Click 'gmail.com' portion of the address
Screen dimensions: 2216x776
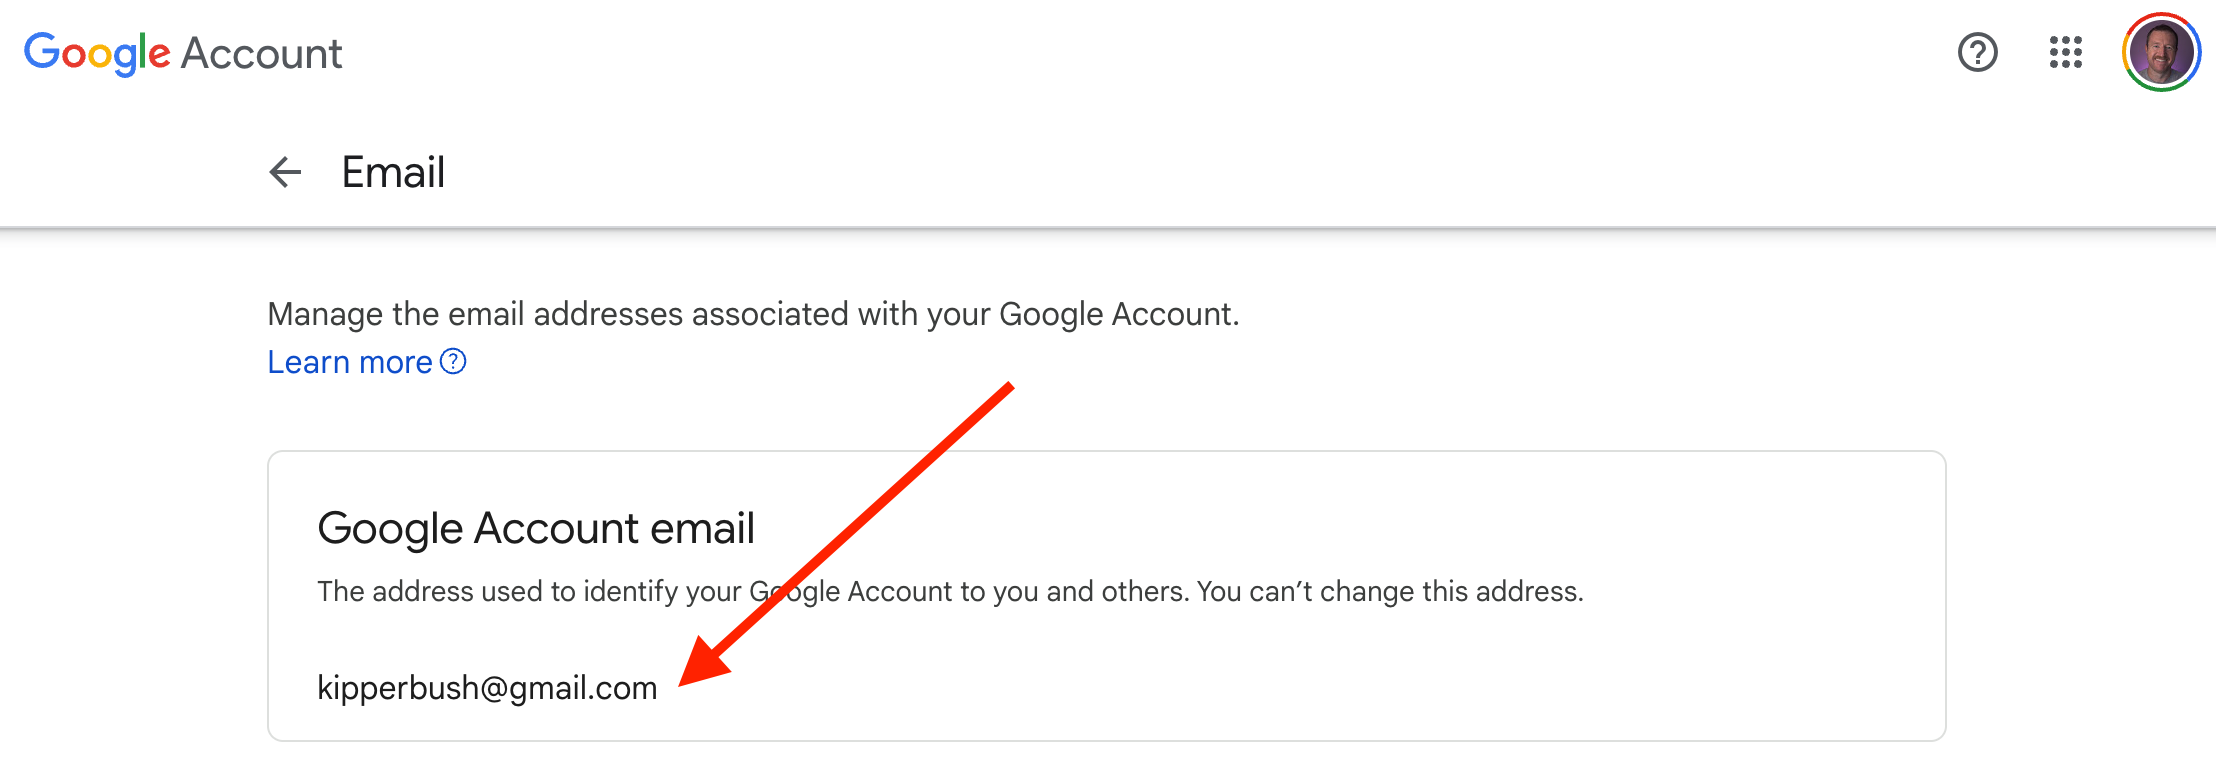[x=583, y=688]
